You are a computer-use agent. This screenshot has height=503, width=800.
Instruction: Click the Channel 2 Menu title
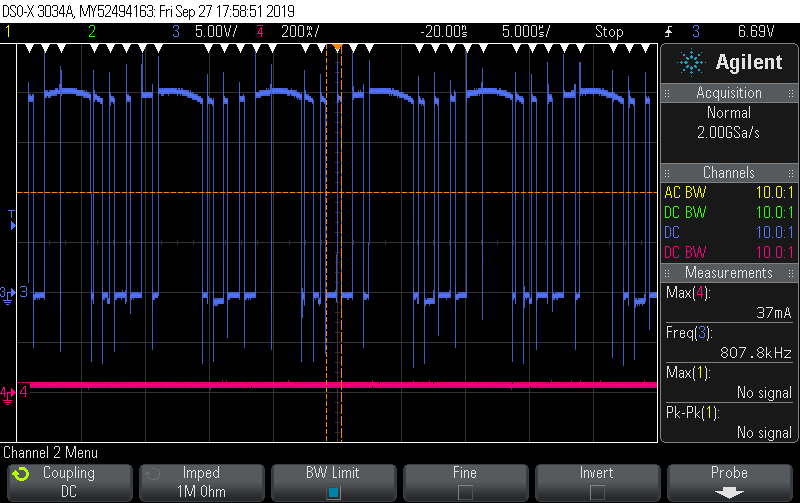(51, 452)
